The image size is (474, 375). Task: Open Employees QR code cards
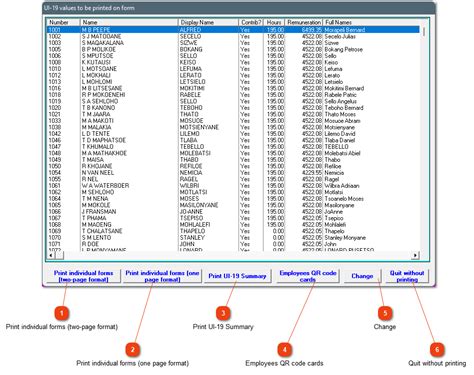click(x=308, y=276)
